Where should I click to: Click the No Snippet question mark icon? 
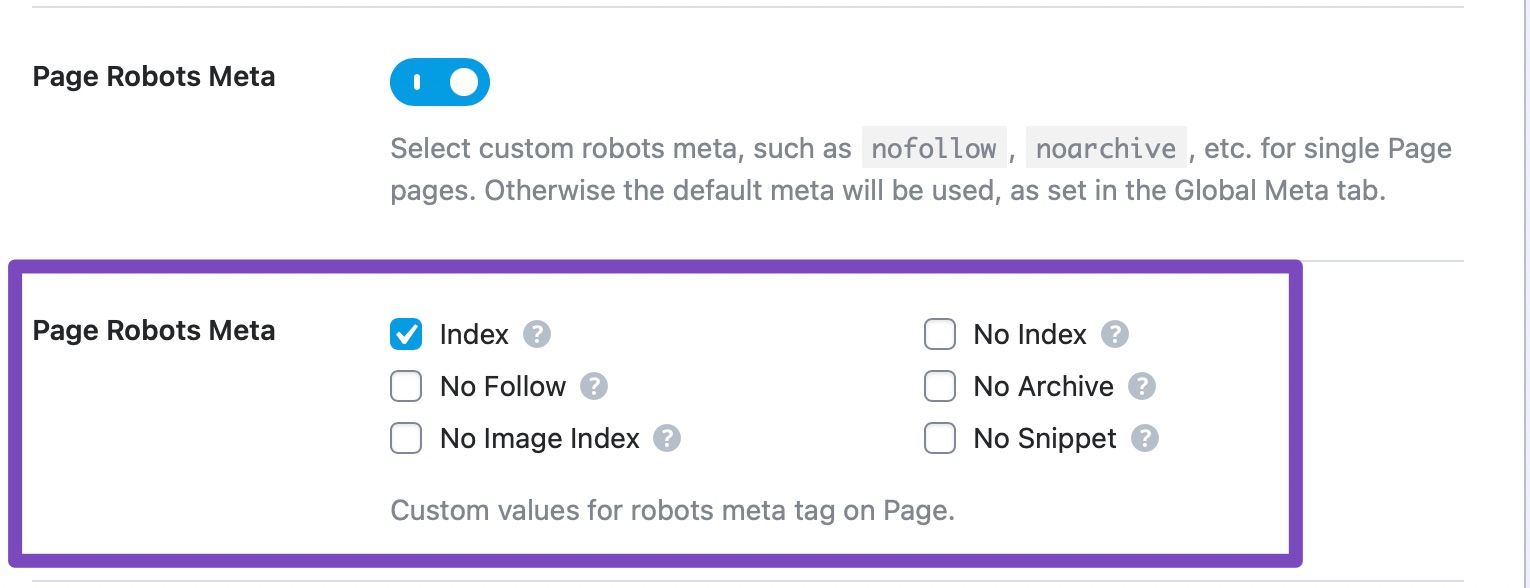click(1146, 438)
